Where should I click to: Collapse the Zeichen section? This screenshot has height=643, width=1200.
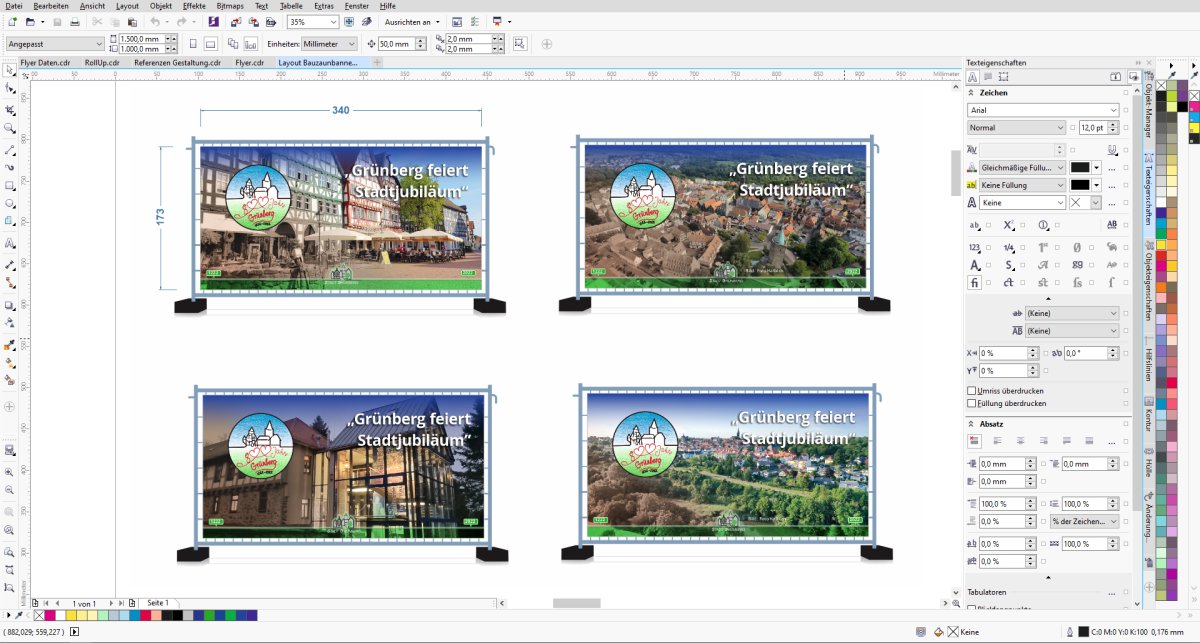[971, 93]
